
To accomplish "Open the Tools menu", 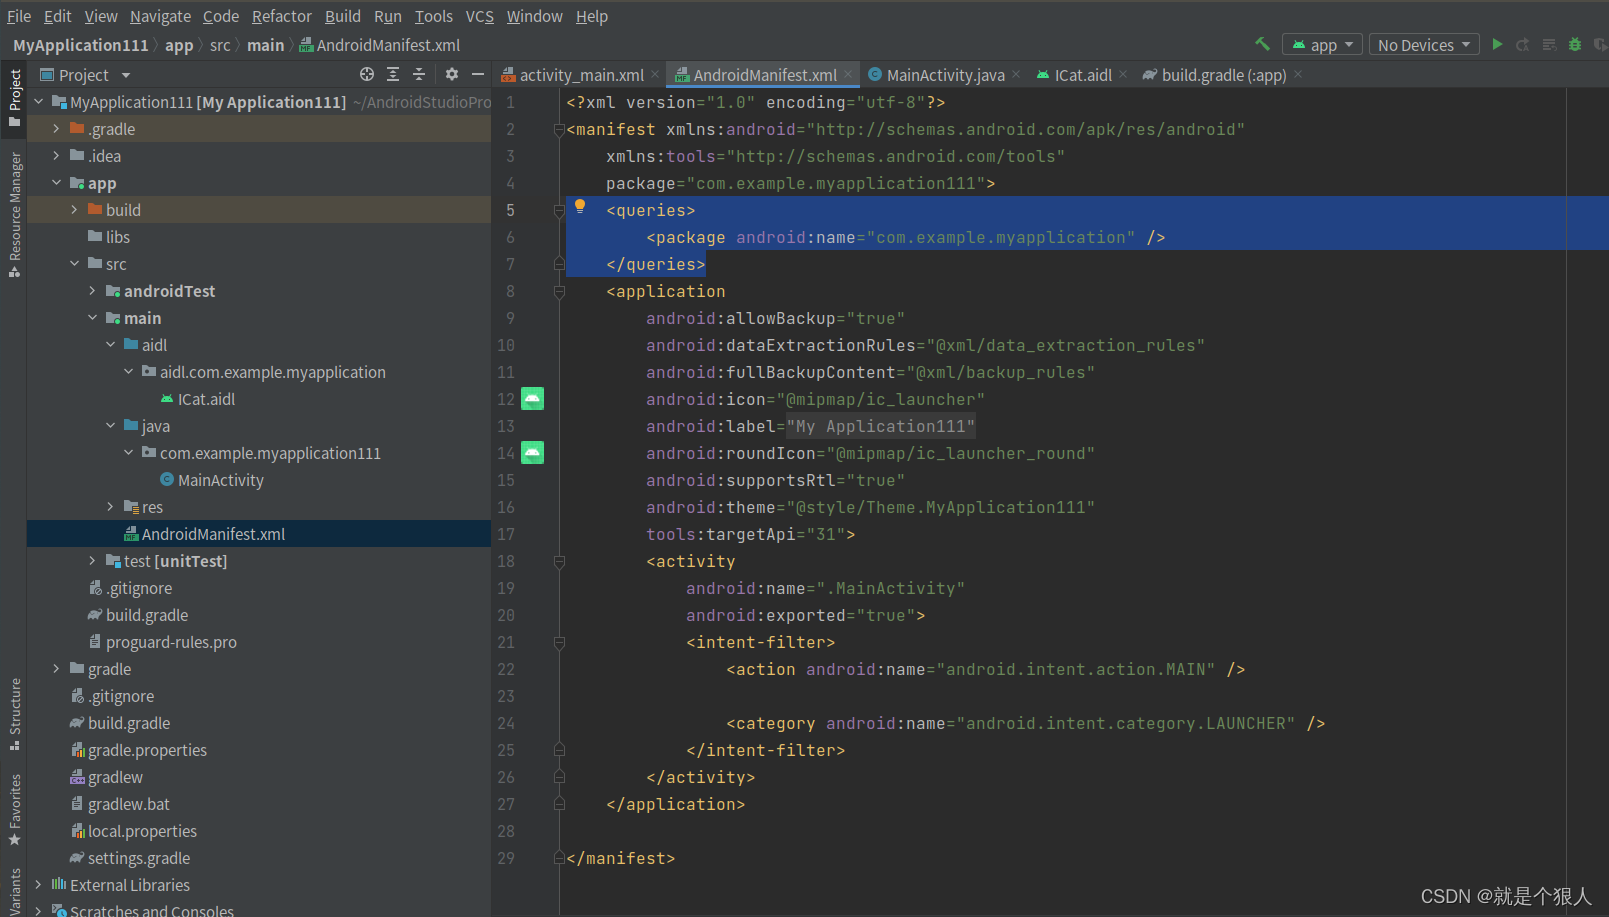I will [x=434, y=16].
